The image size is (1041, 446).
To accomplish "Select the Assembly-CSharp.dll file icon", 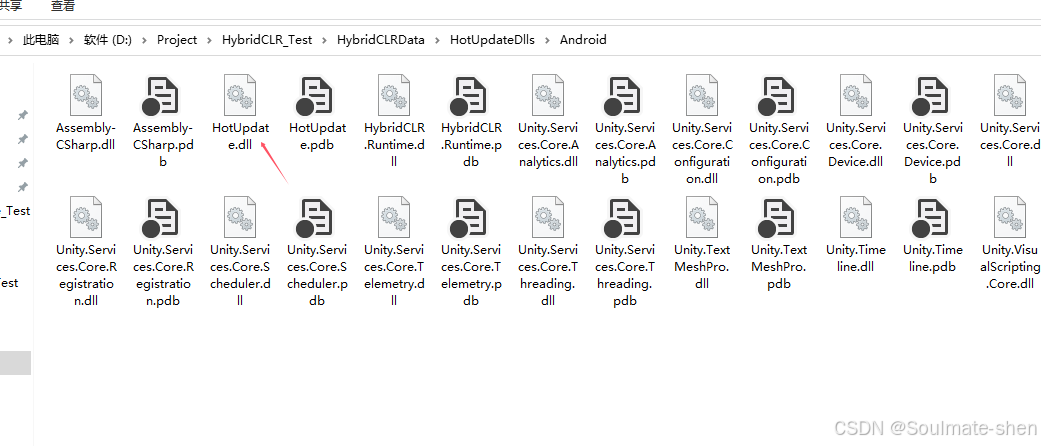I will (x=86, y=95).
